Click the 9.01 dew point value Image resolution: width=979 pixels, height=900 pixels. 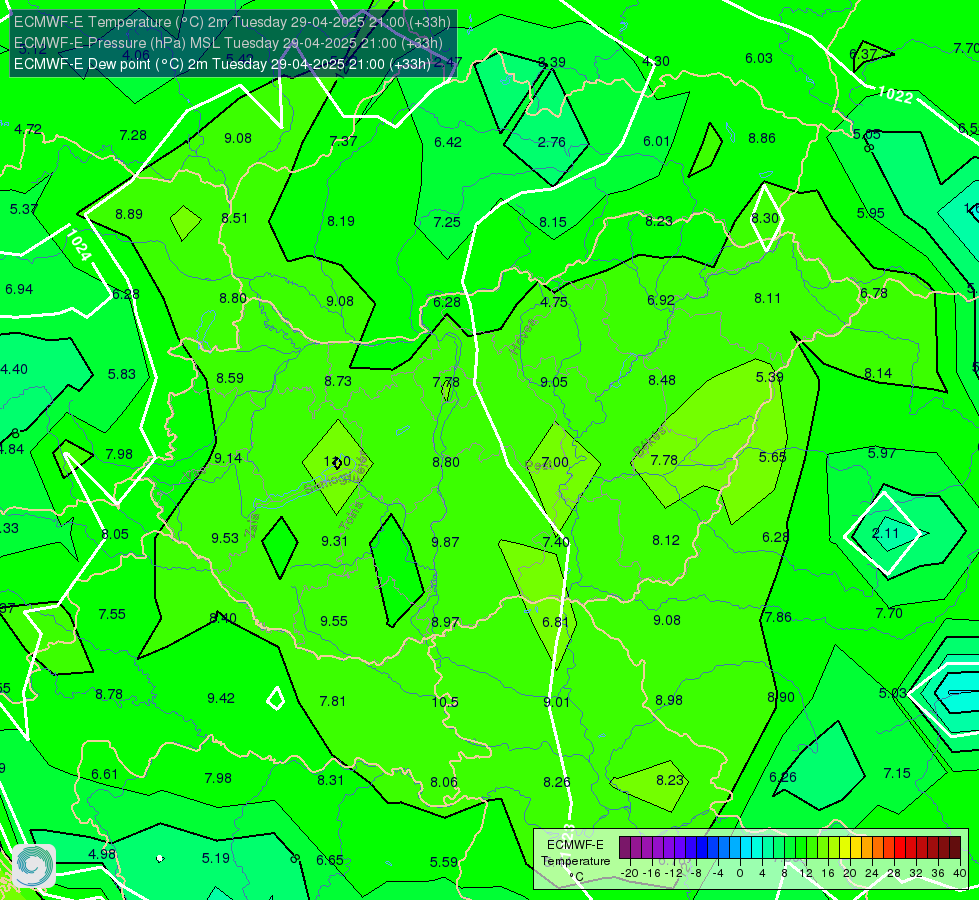coord(556,703)
